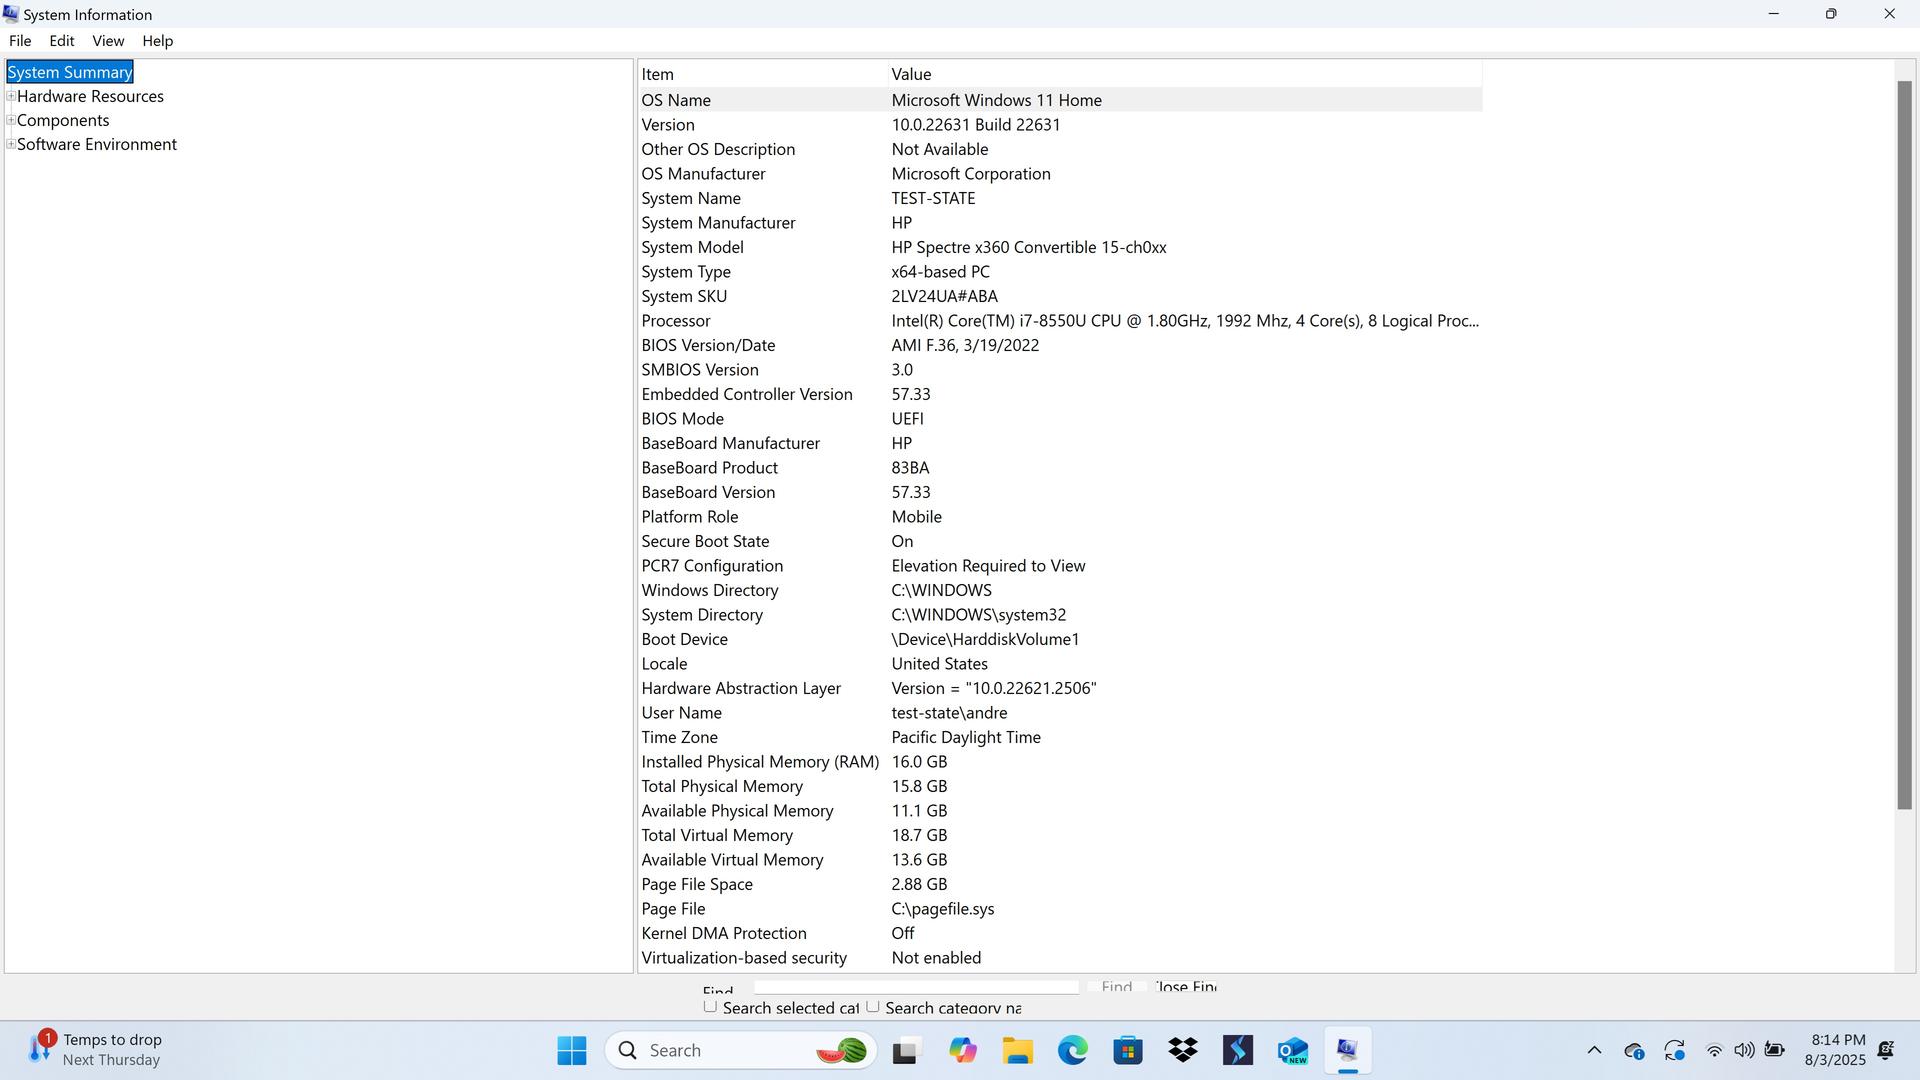Click the System Information taskbar icon
Screen dimensions: 1920x1080
tap(1347, 1050)
